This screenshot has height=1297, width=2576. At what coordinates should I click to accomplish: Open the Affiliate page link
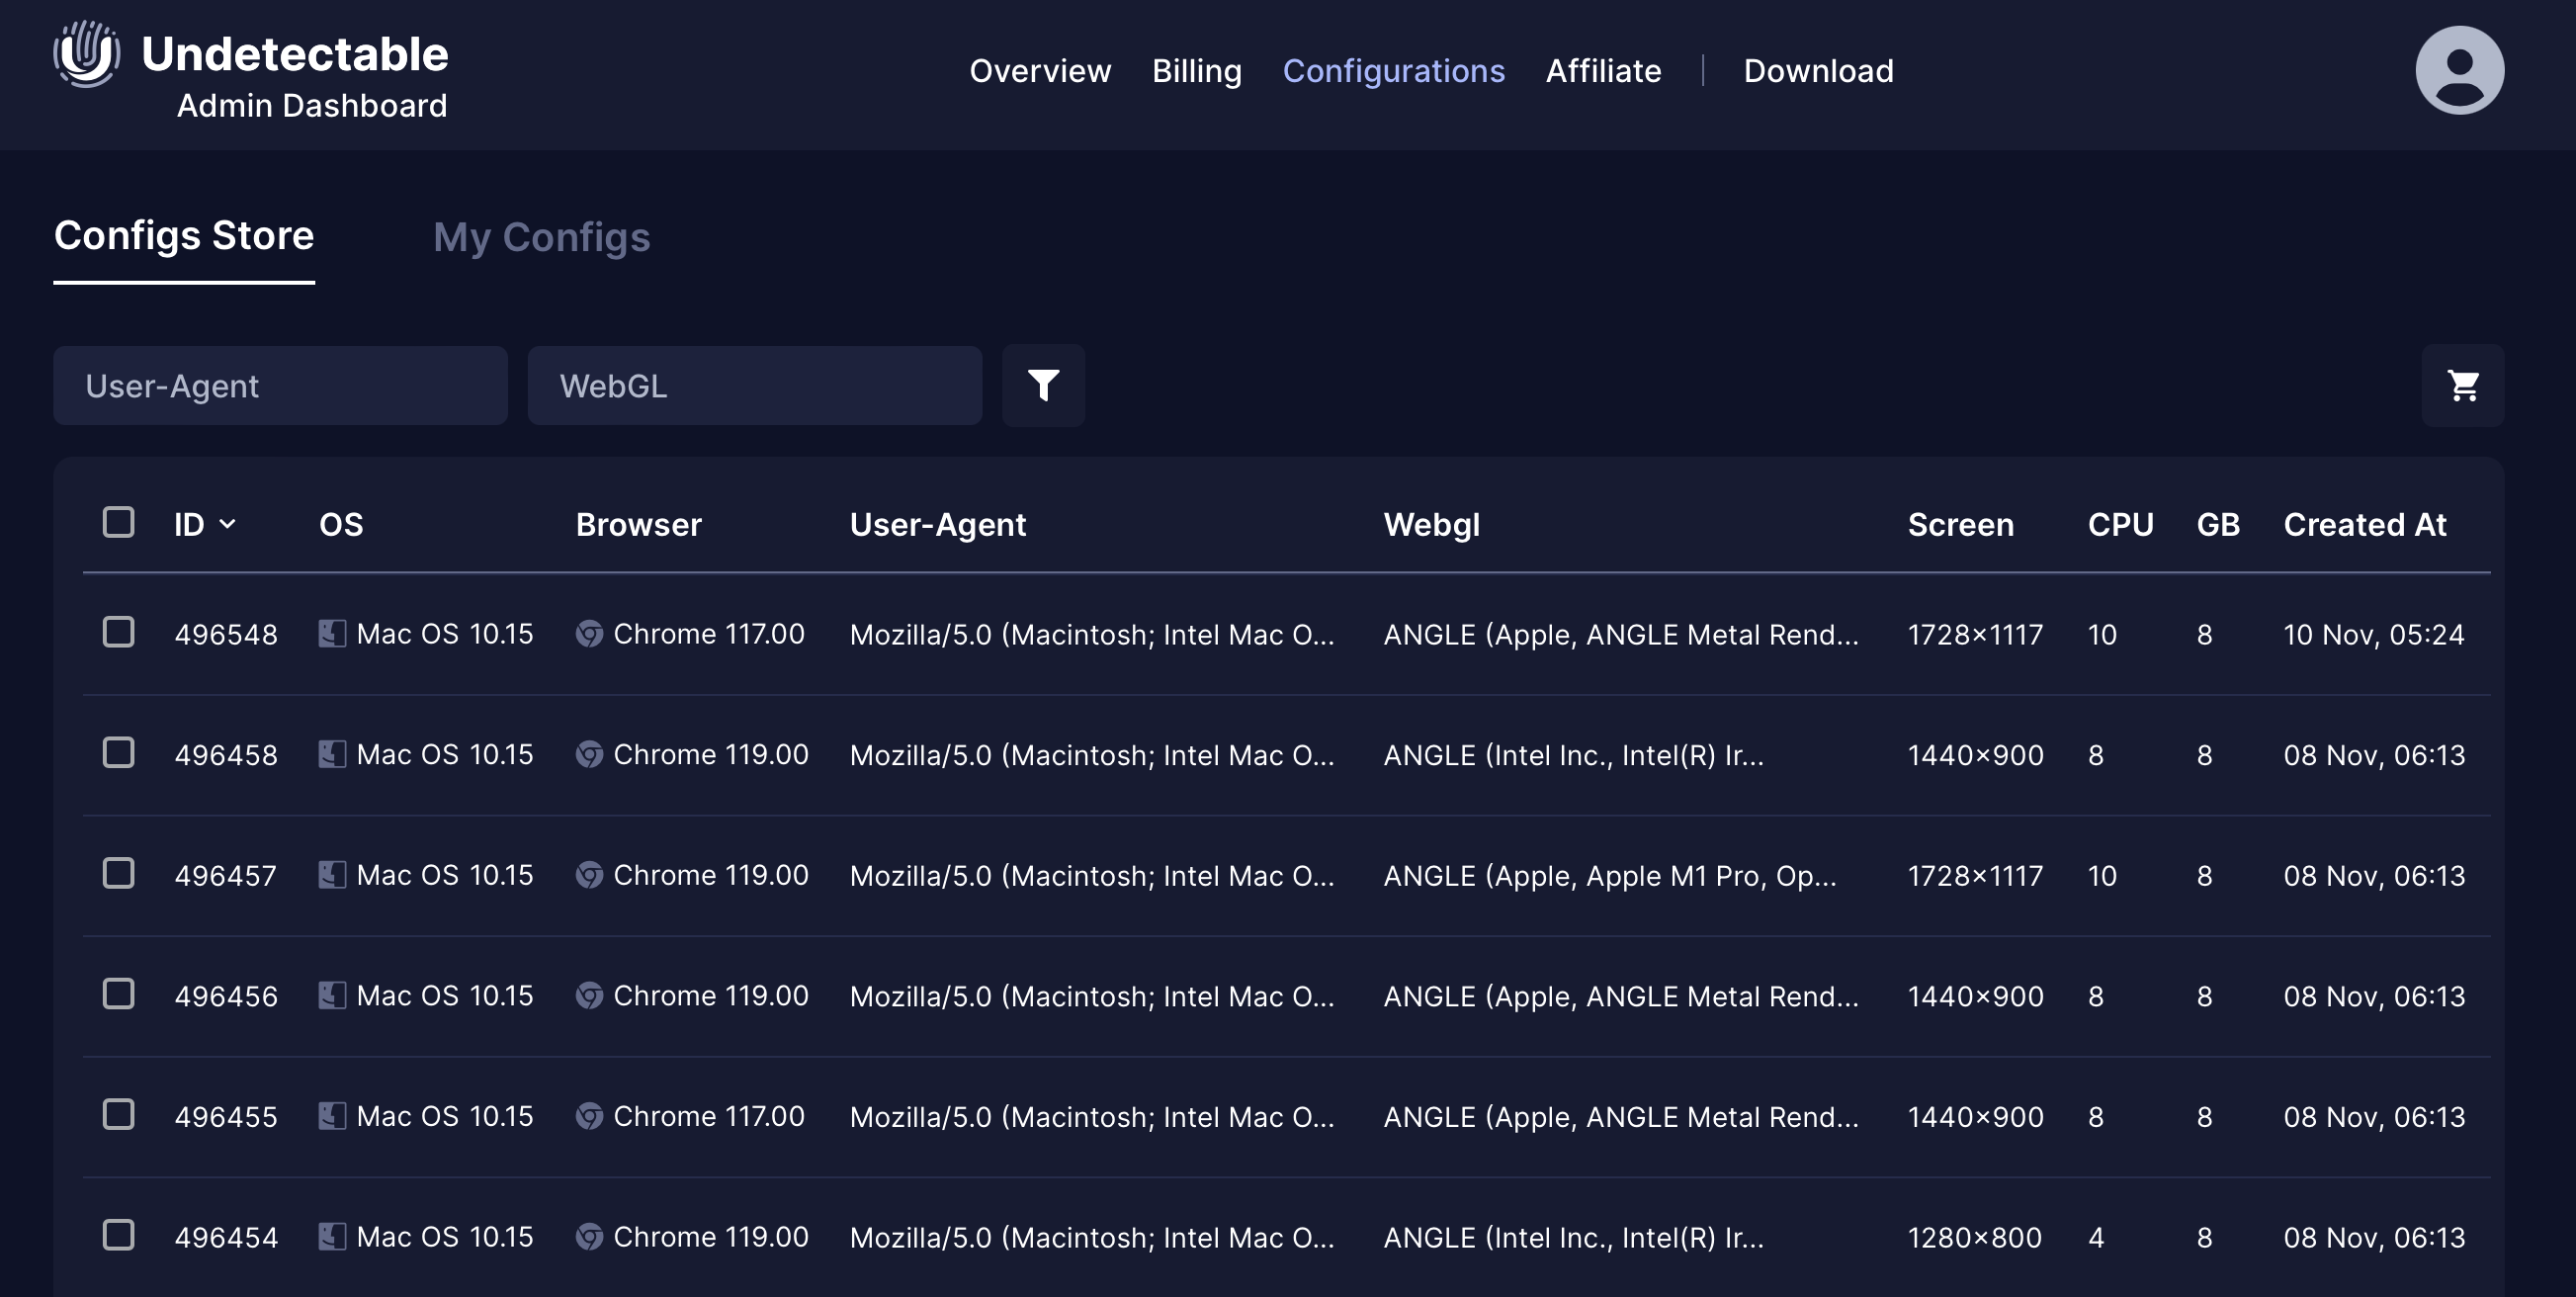[1603, 71]
